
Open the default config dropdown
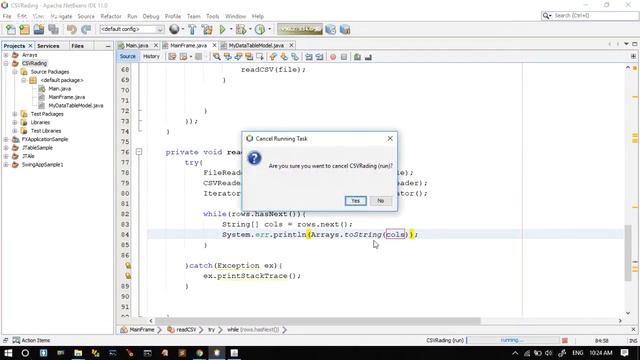pyautogui.click(x=132, y=29)
